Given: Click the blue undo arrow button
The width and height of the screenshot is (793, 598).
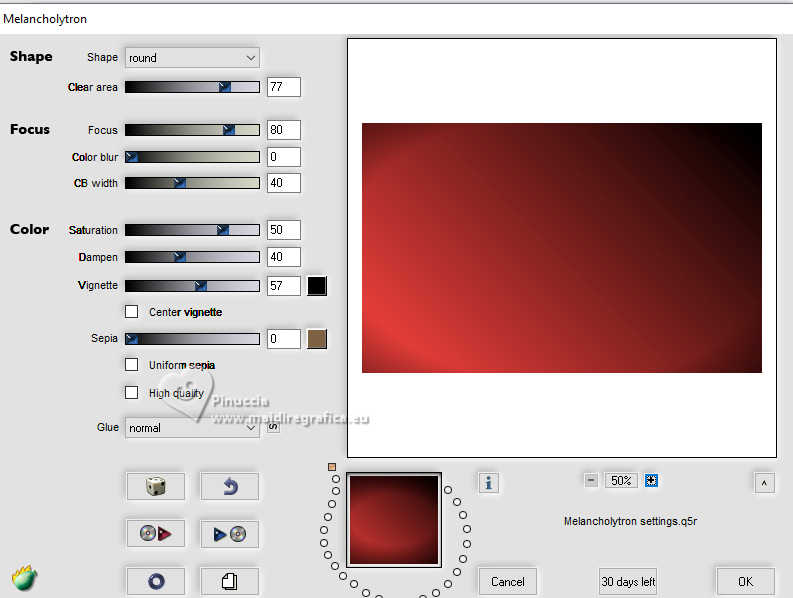Looking at the screenshot, I should click(x=230, y=486).
